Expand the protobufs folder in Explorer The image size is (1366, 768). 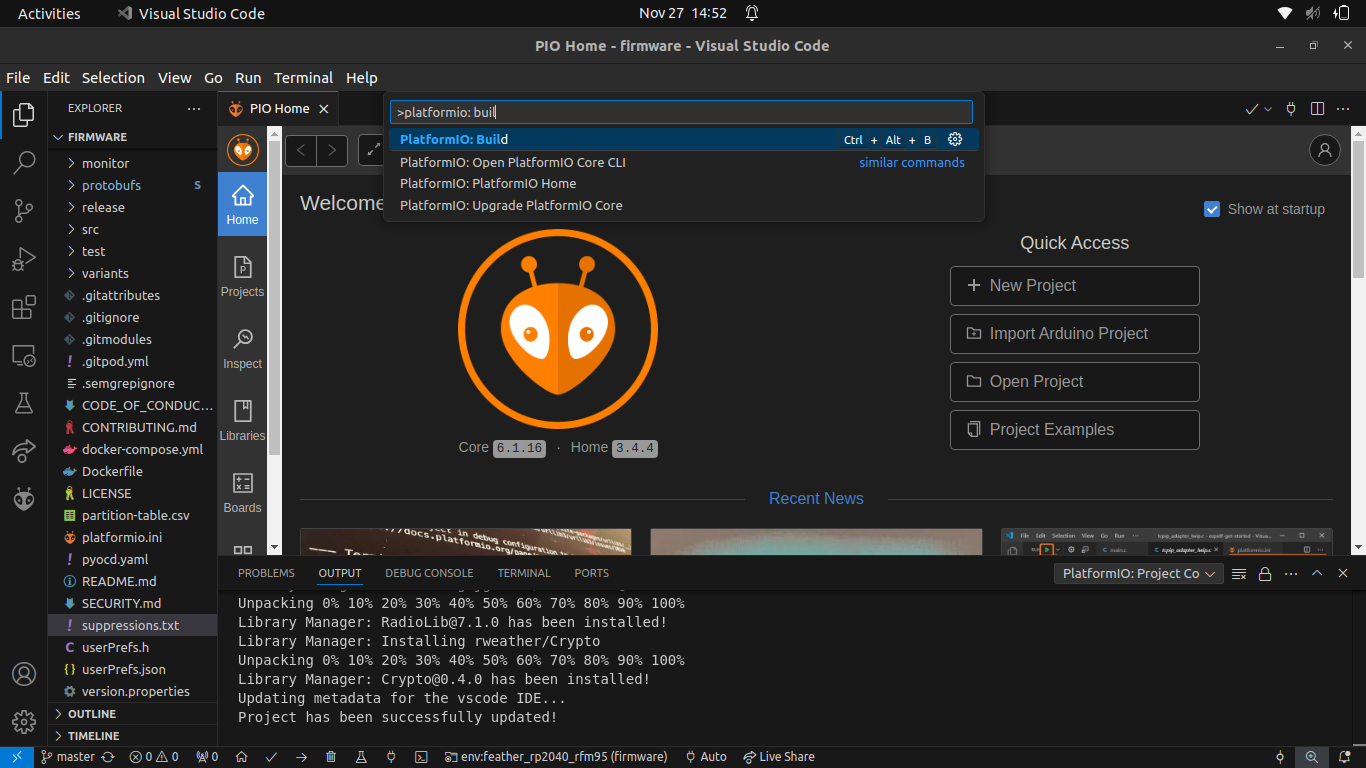111,185
